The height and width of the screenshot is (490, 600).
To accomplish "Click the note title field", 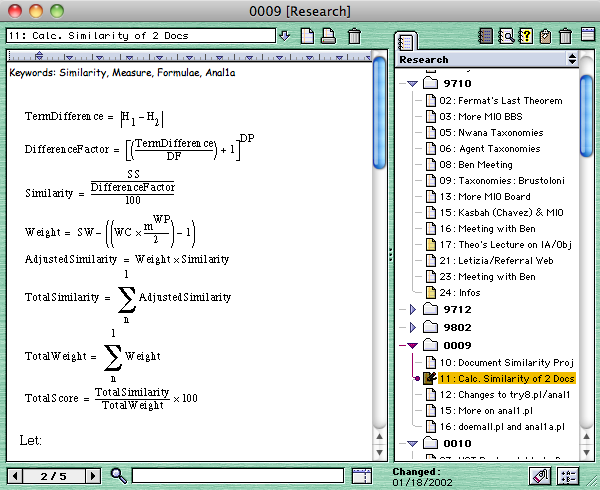I will tap(141, 36).
